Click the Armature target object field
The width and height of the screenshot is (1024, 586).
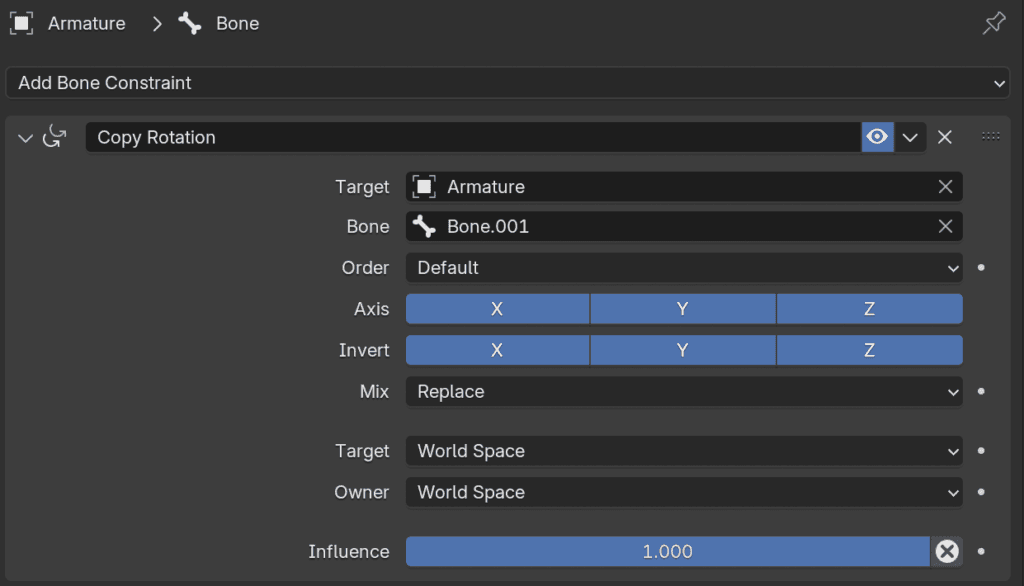(x=684, y=187)
